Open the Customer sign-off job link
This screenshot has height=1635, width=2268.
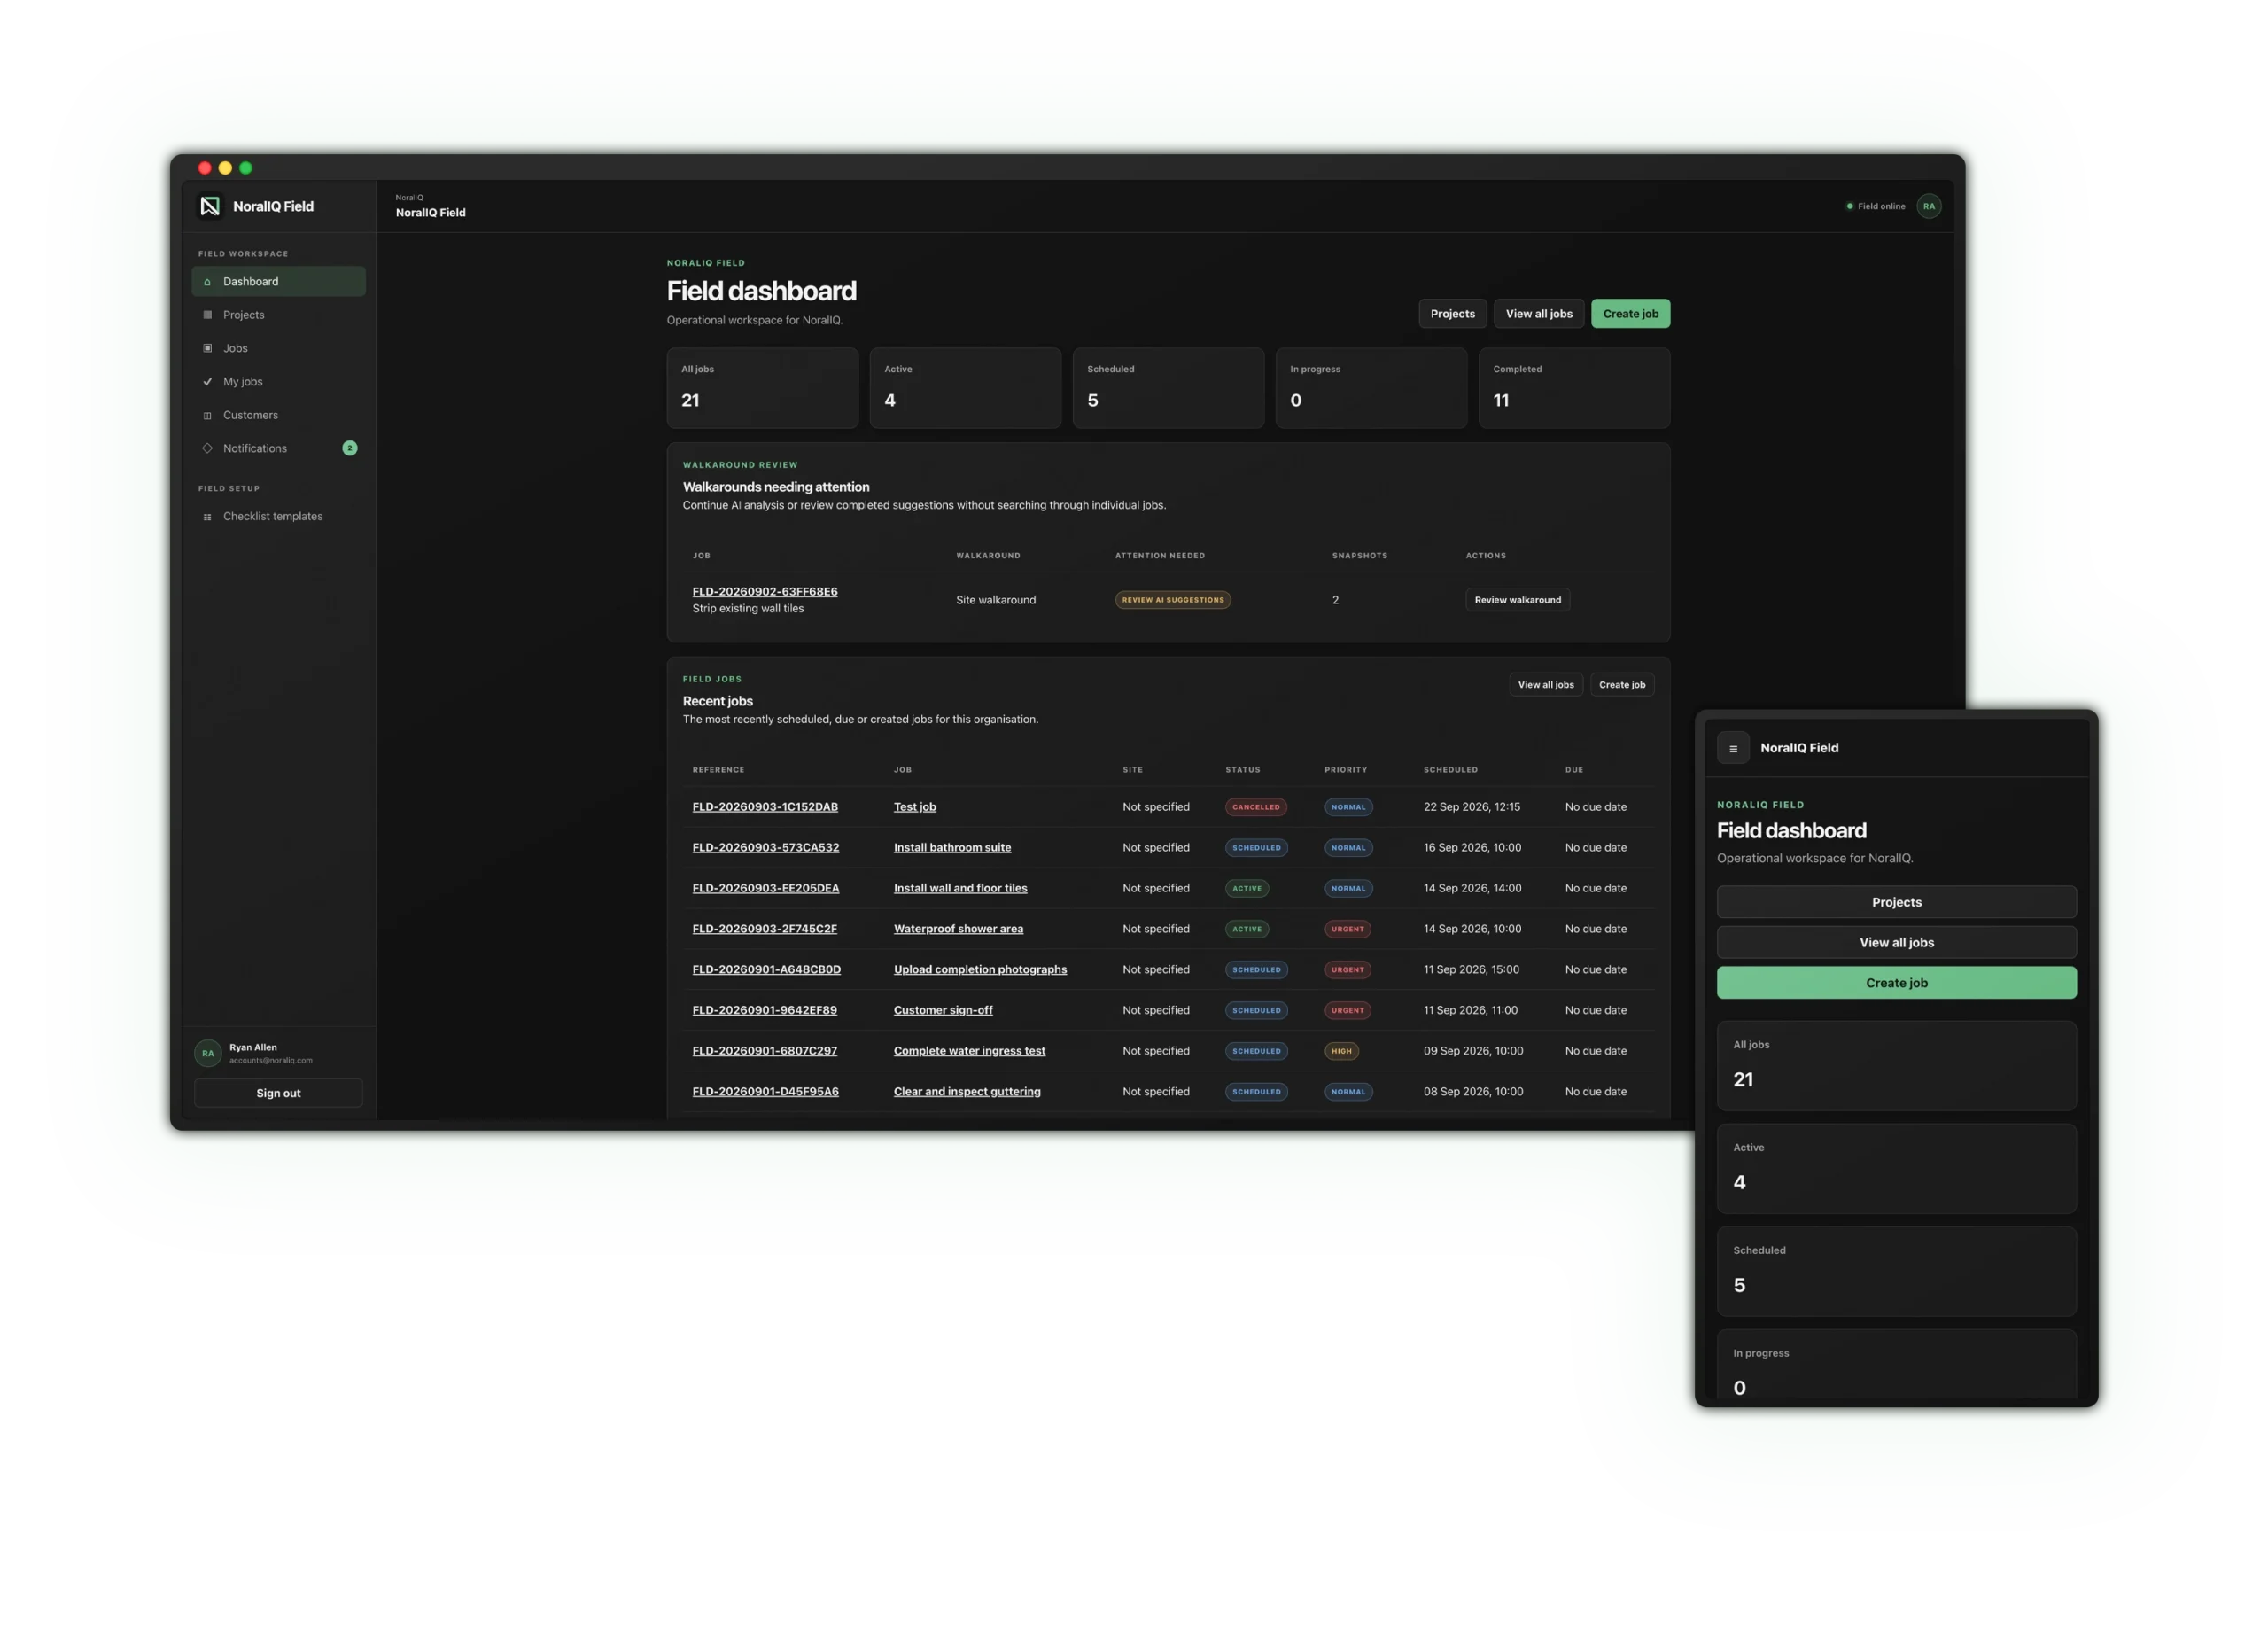[x=943, y=1010]
